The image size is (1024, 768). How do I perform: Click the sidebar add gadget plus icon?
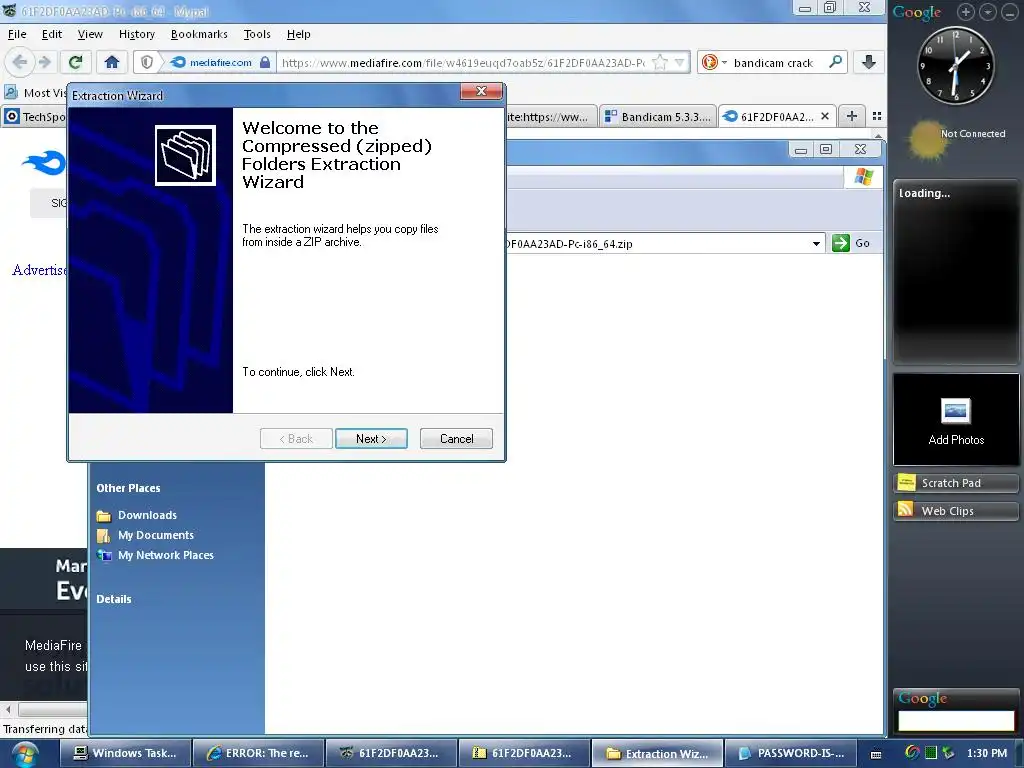pyautogui.click(x=965, y=12)
